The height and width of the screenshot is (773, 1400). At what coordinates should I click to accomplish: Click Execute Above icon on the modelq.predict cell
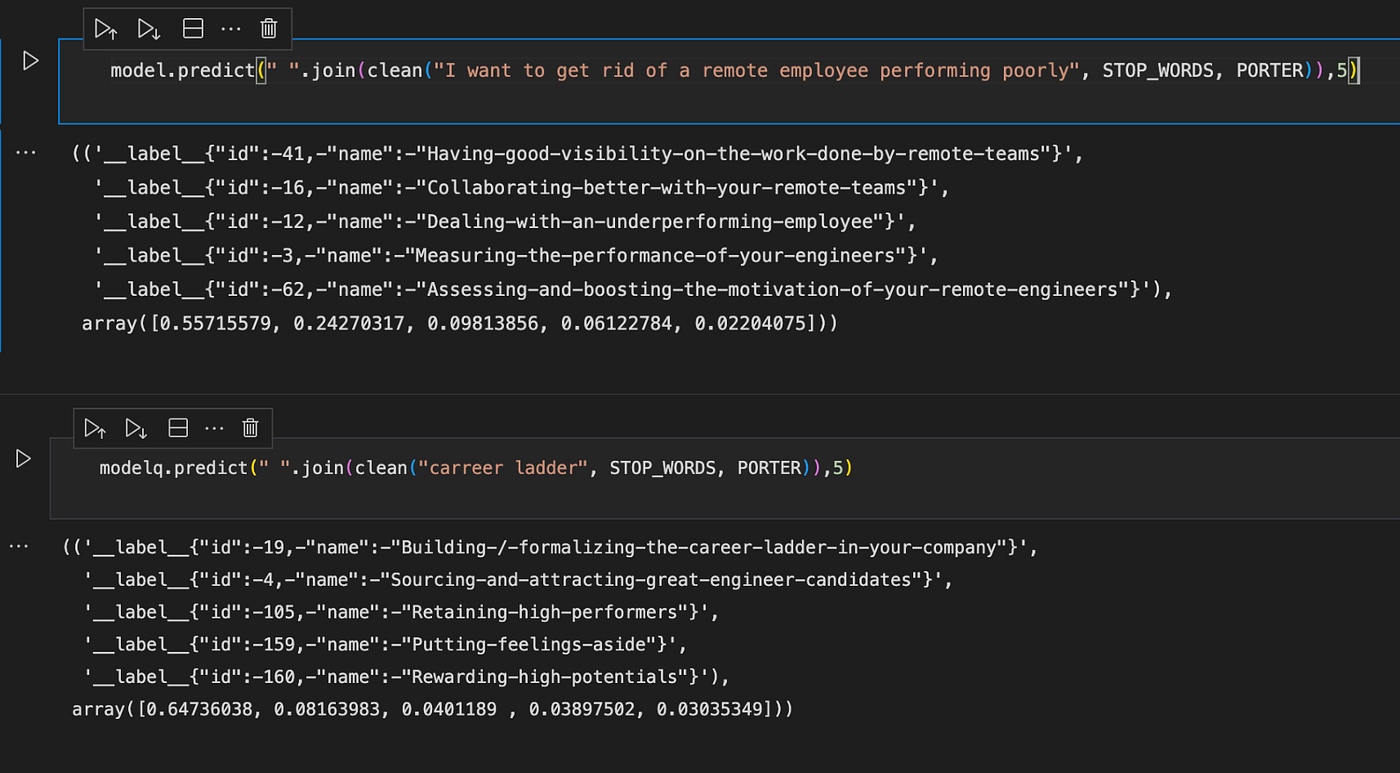[x=95, y=427]
